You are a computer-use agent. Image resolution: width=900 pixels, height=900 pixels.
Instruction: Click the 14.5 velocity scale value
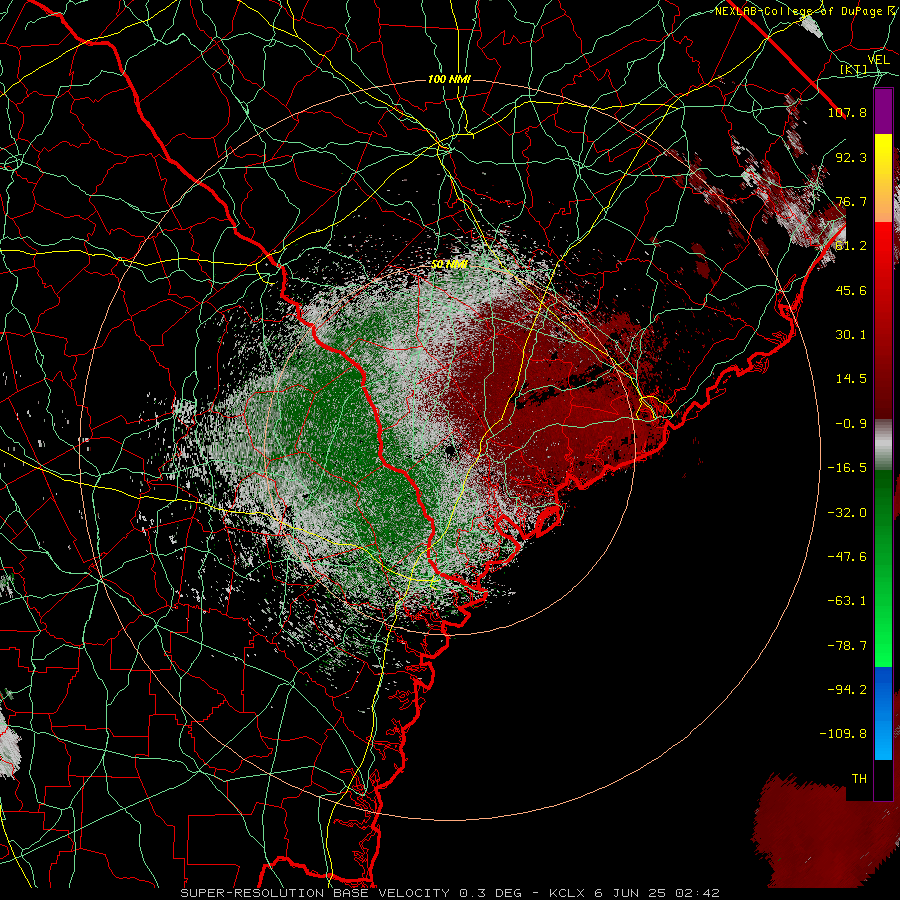[851, 379]
